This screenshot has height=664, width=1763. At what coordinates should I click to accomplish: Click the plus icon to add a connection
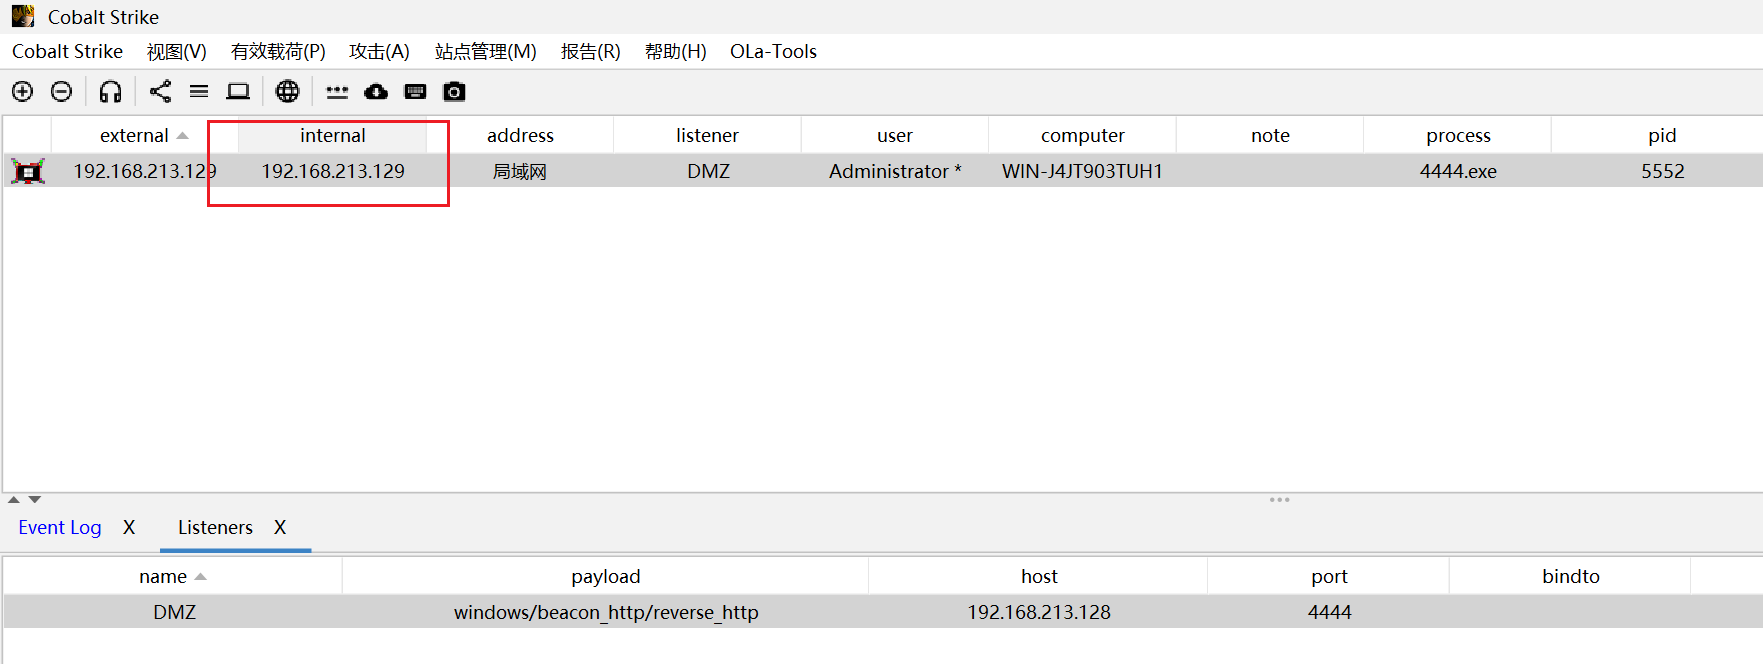[22, 92]
